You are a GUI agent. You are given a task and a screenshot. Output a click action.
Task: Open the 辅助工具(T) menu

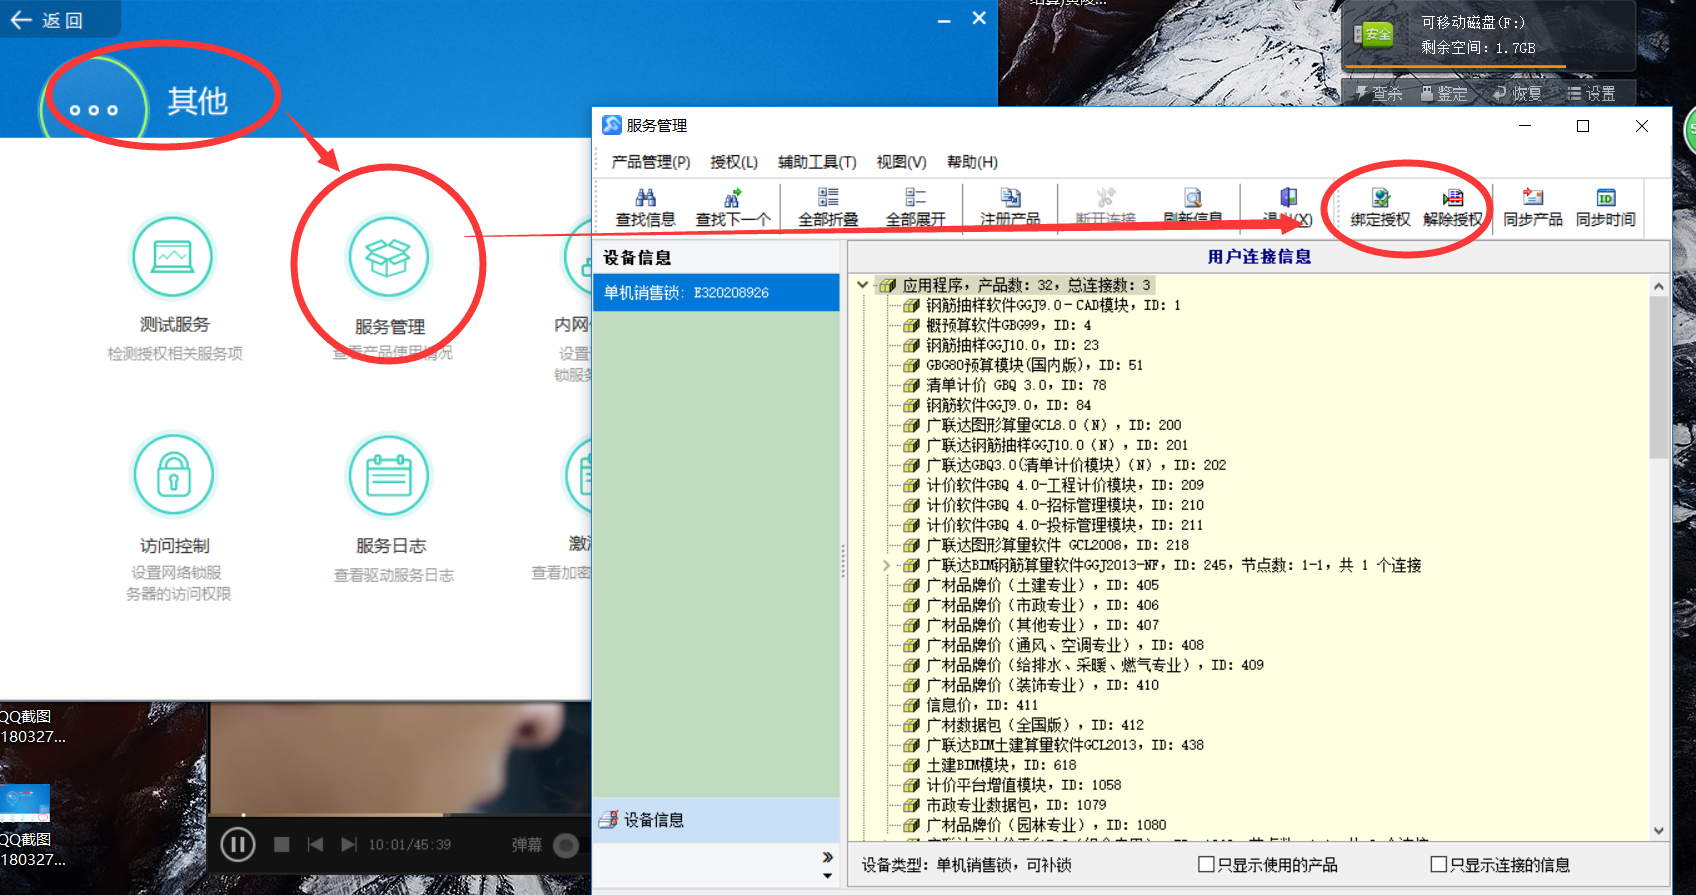pyautogui.click(x=817, y=162)
